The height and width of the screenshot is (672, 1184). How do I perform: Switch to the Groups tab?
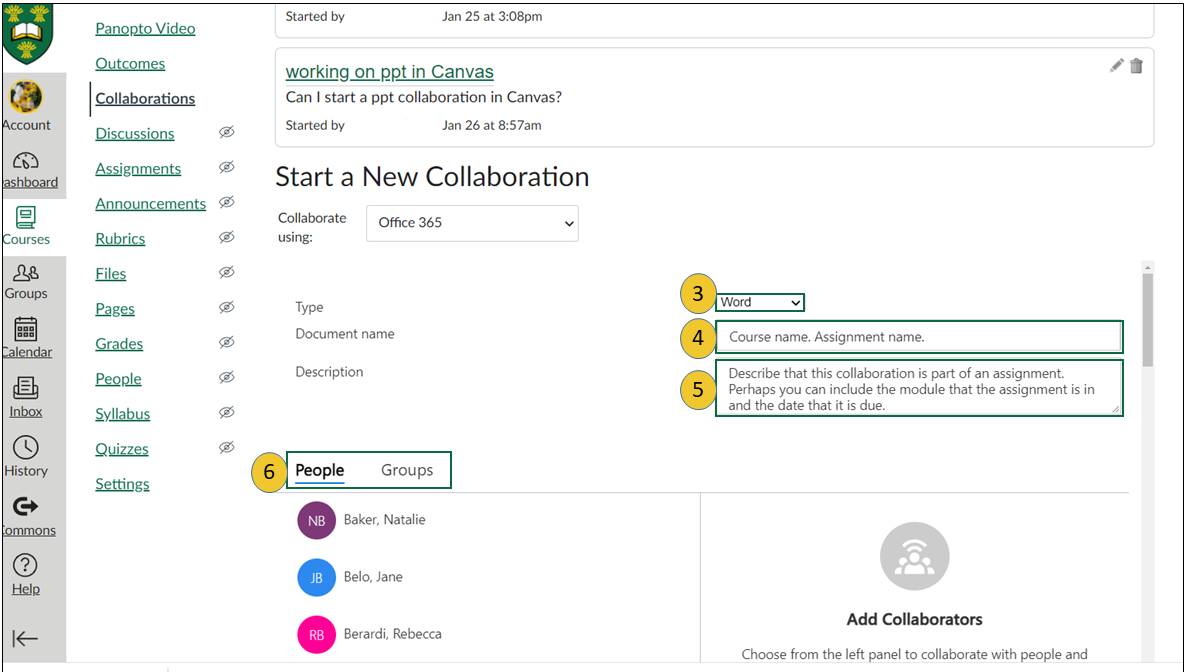tap(407, 470)
